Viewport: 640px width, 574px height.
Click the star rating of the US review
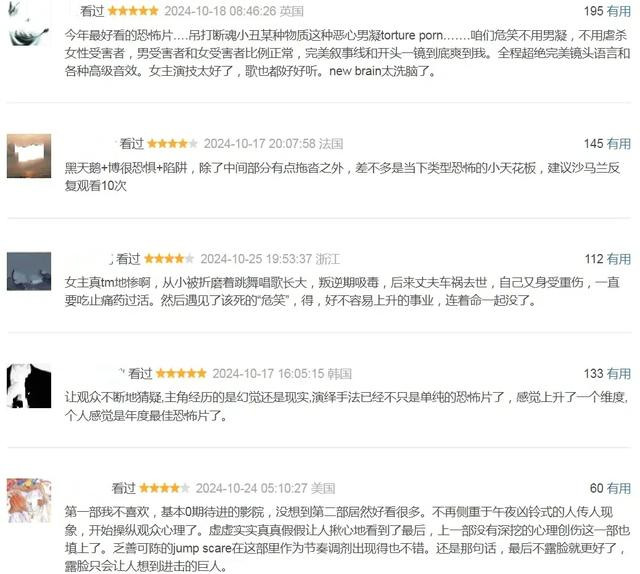click(164, 488)
